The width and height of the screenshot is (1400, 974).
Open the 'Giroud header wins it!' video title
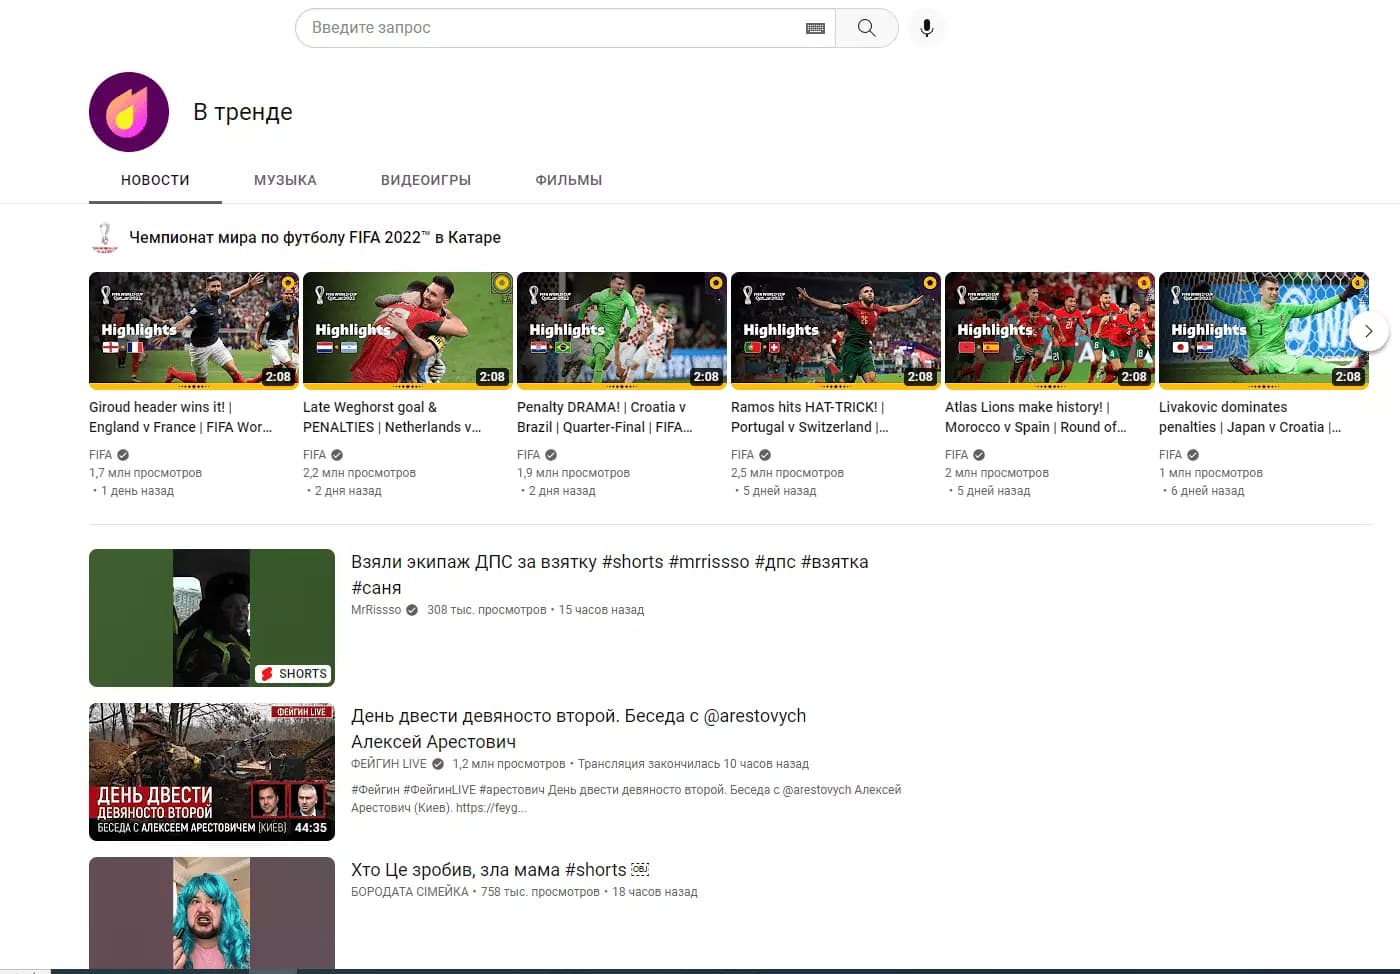[181, 417]
